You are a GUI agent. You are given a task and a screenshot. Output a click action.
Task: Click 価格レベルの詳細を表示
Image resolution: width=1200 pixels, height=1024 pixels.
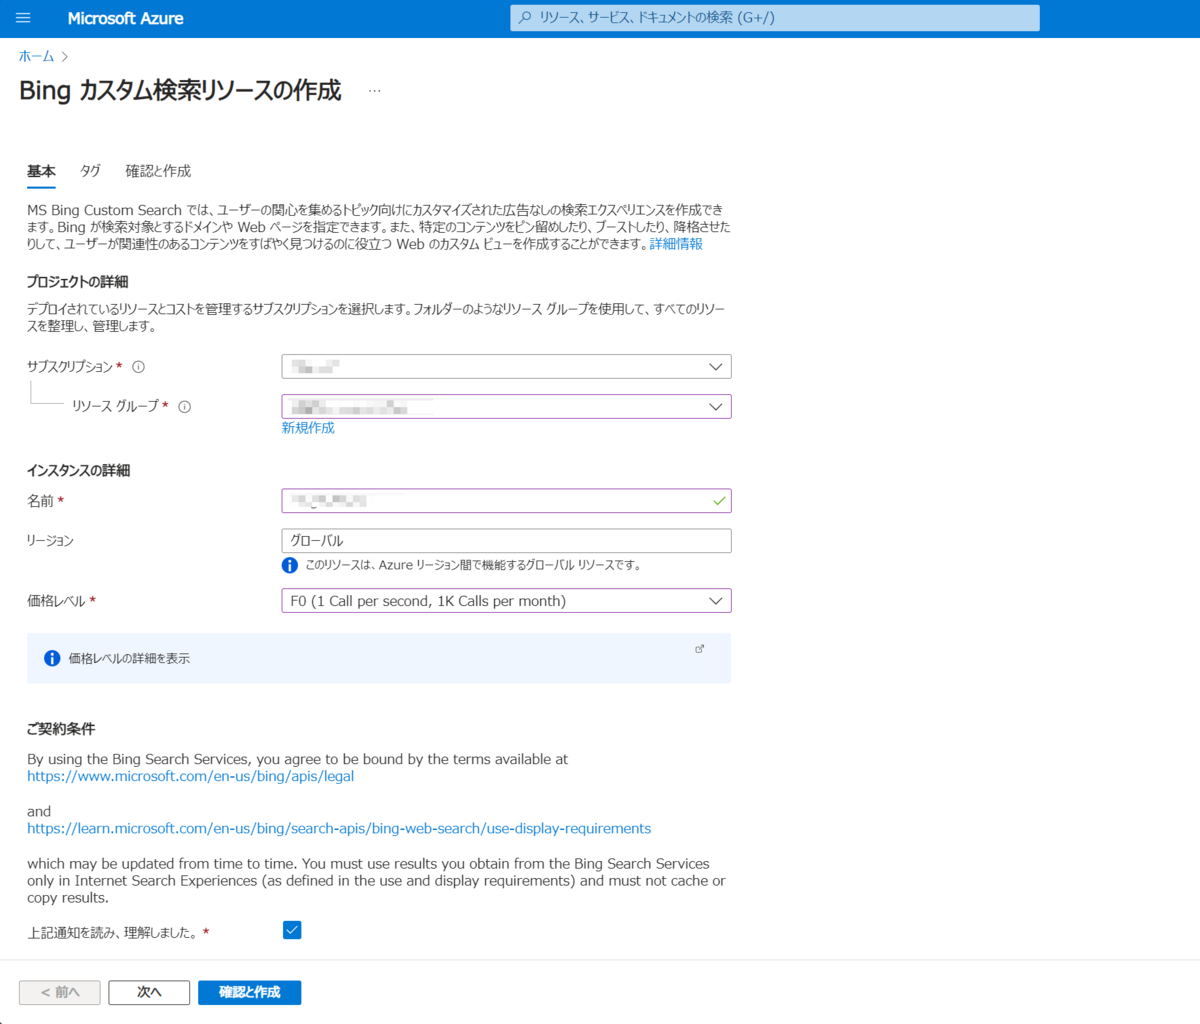tap(129, 658)
